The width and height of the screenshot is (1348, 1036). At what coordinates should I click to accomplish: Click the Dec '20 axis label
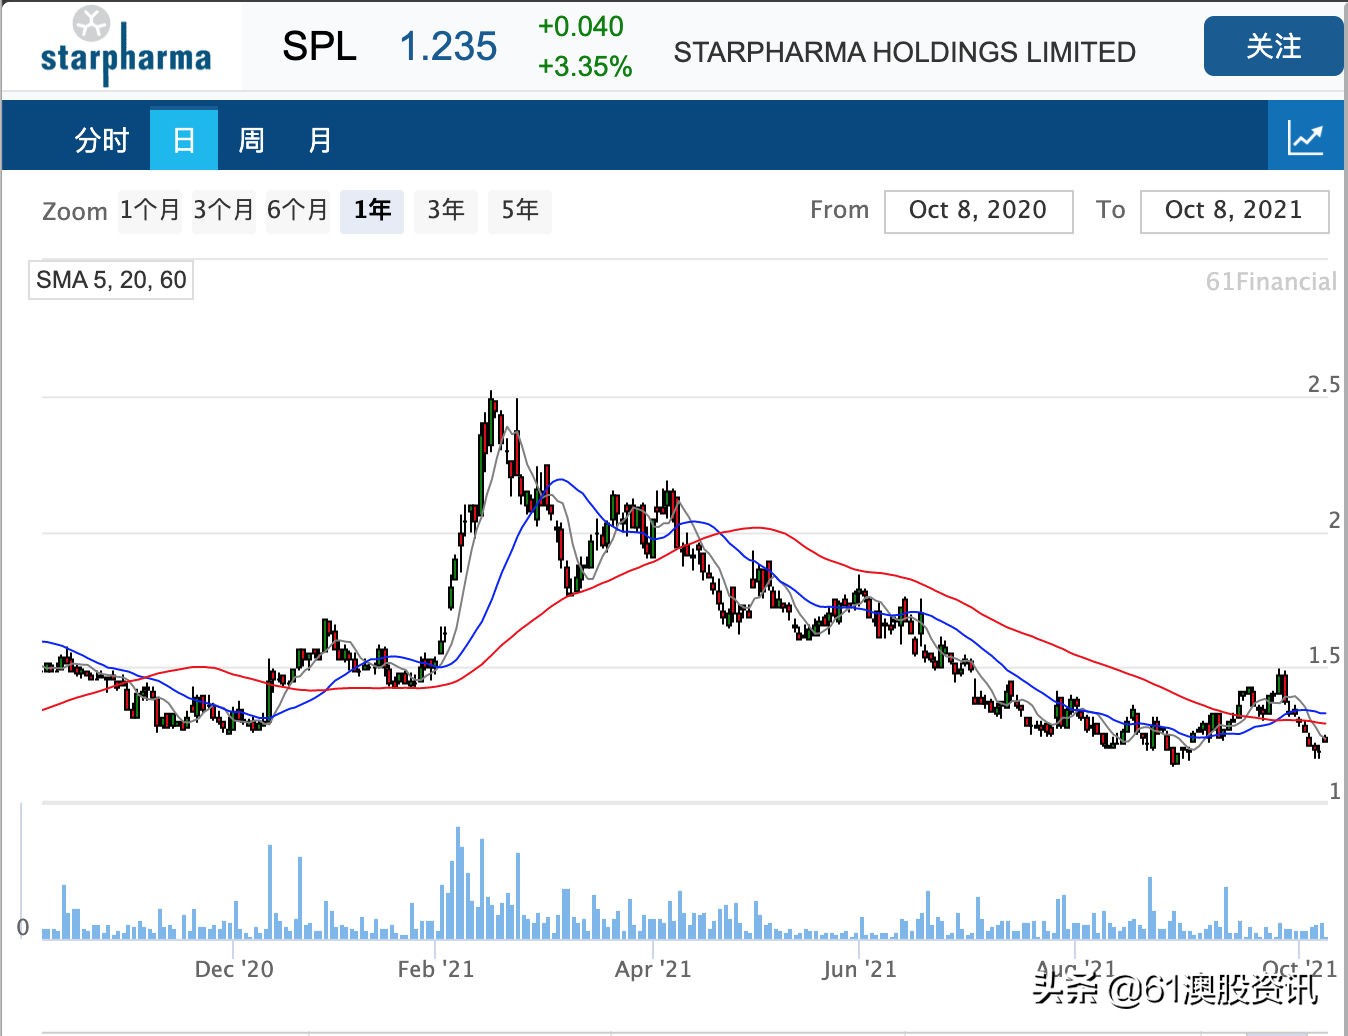pos(234,969)
